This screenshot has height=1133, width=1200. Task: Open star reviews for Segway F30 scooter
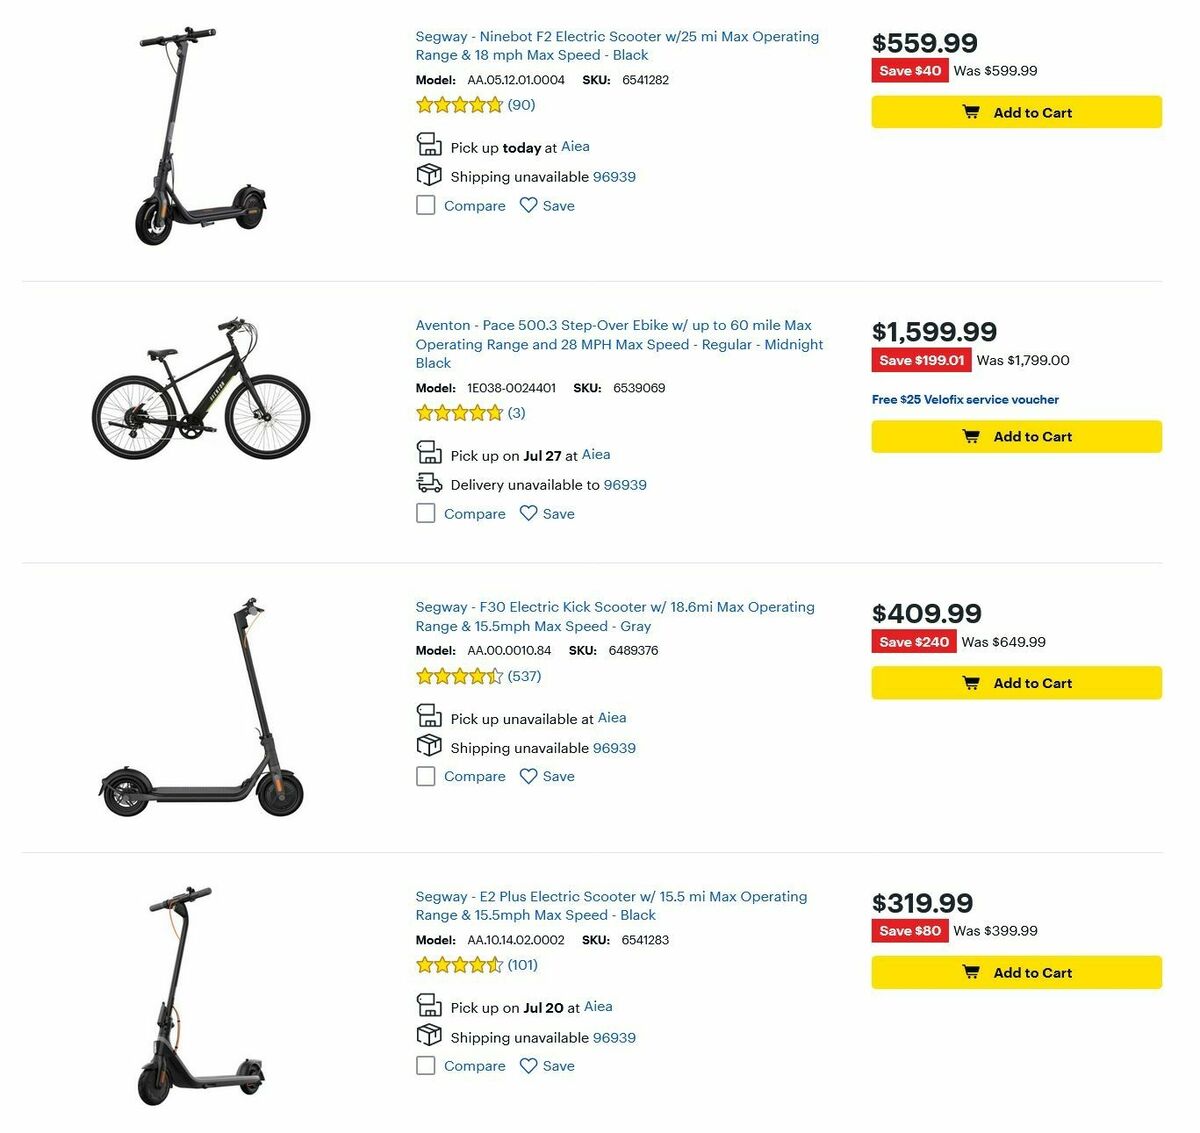pos(459,676)
